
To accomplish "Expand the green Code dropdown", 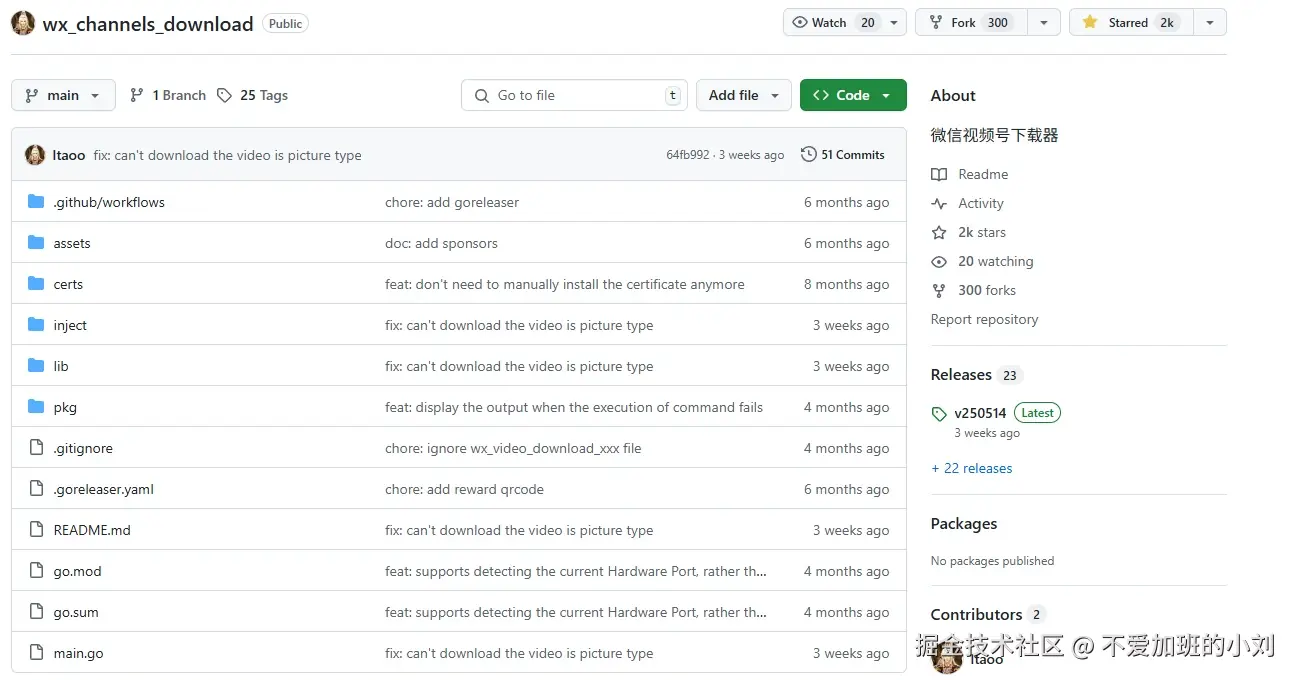I will click(853, 95).
